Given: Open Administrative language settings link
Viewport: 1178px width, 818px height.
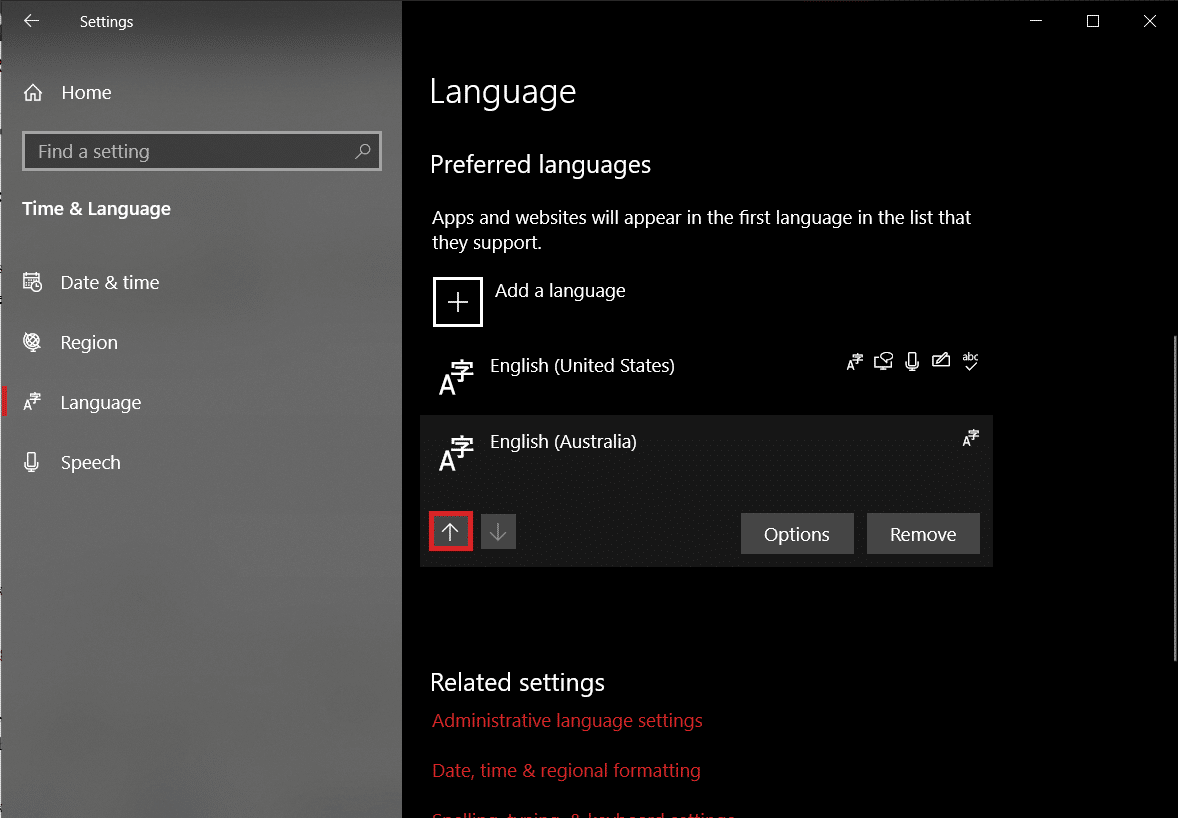Looking at the screenshot, I should 567,721.
